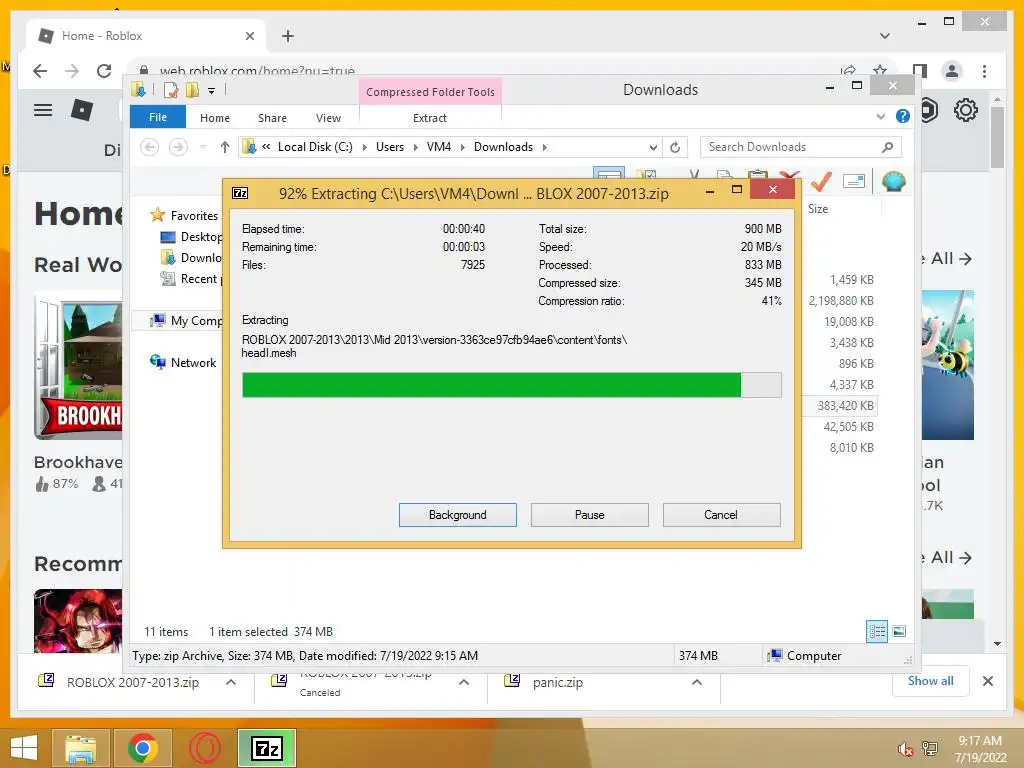1024x768 pixels.
Task: Click the Back arrow in Downloads Explorer window
Action: 150,147
